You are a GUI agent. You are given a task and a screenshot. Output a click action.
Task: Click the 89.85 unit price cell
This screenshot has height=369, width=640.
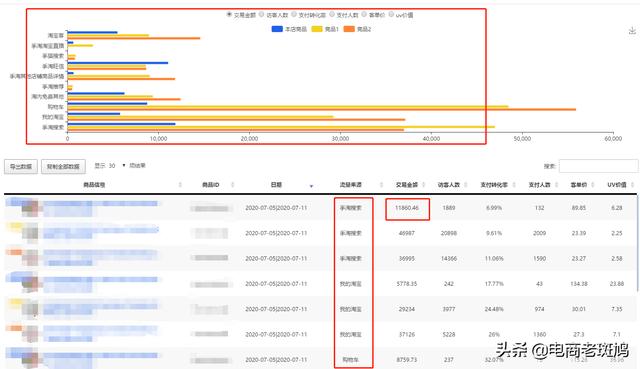coord(579,208)
